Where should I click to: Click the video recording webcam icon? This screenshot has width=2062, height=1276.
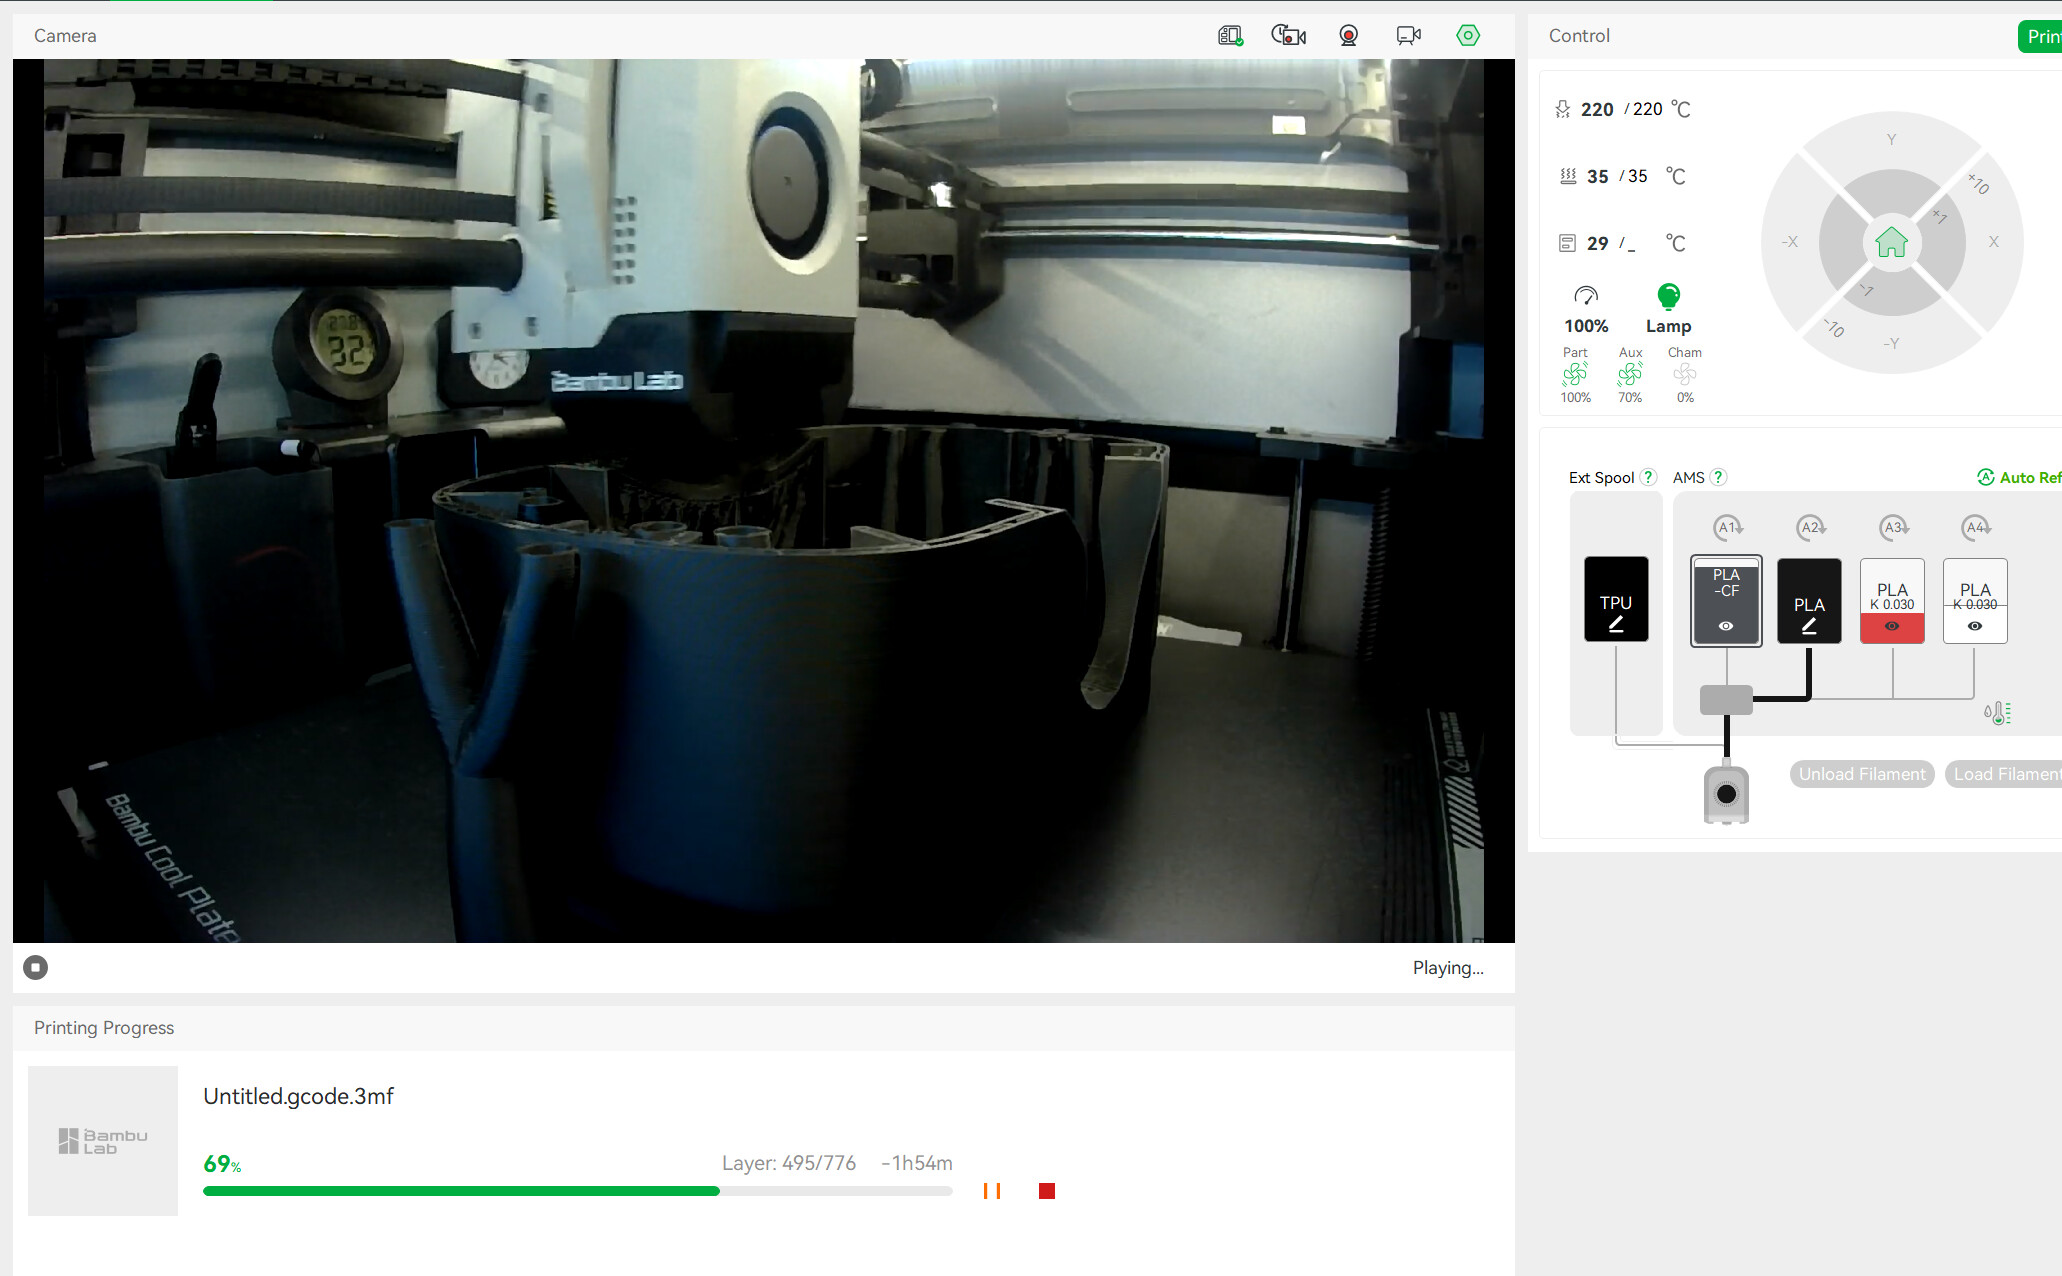(x=1348, y=36)
